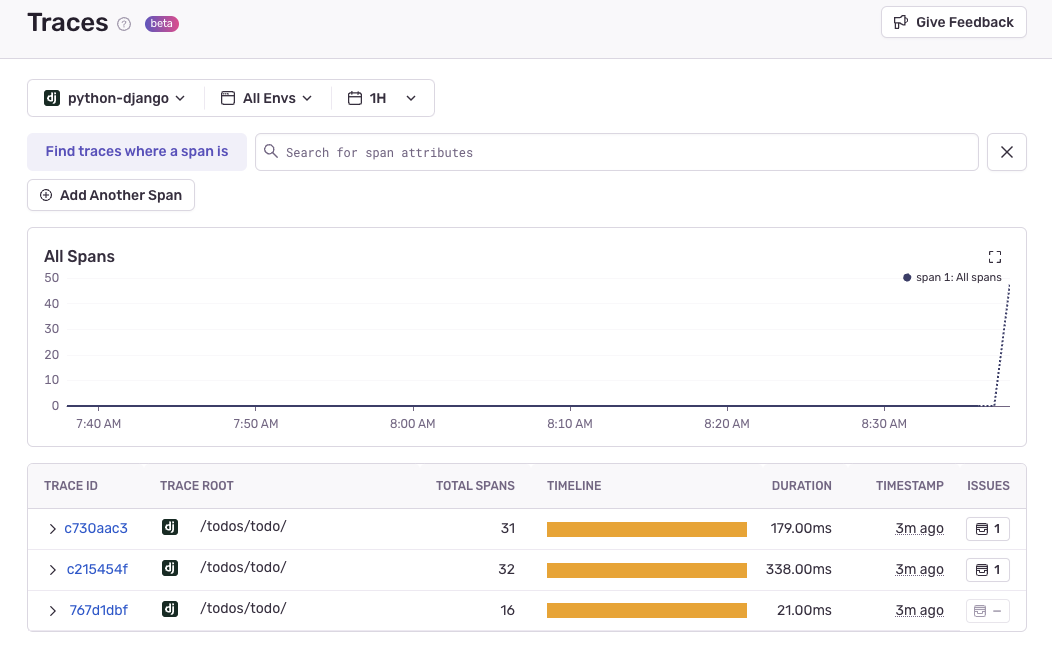Image resolution: width=1052 pixels, height=672 pixels.
Task: Open trace c215454f link
Action: point(97,569)
